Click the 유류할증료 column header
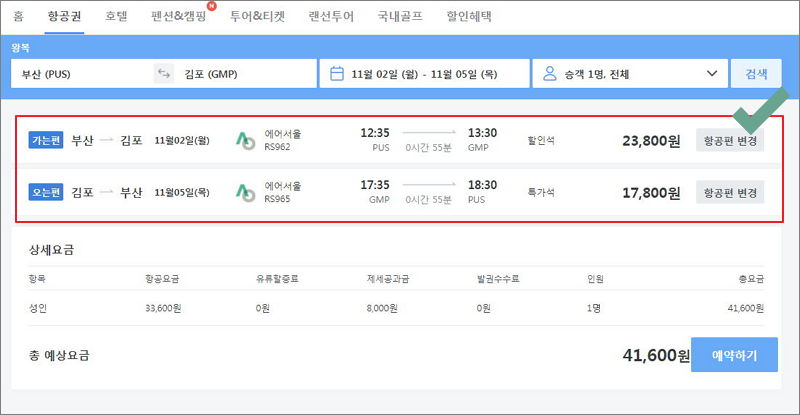The width and height of the screenshot is (800, 415). click(277, 279)
